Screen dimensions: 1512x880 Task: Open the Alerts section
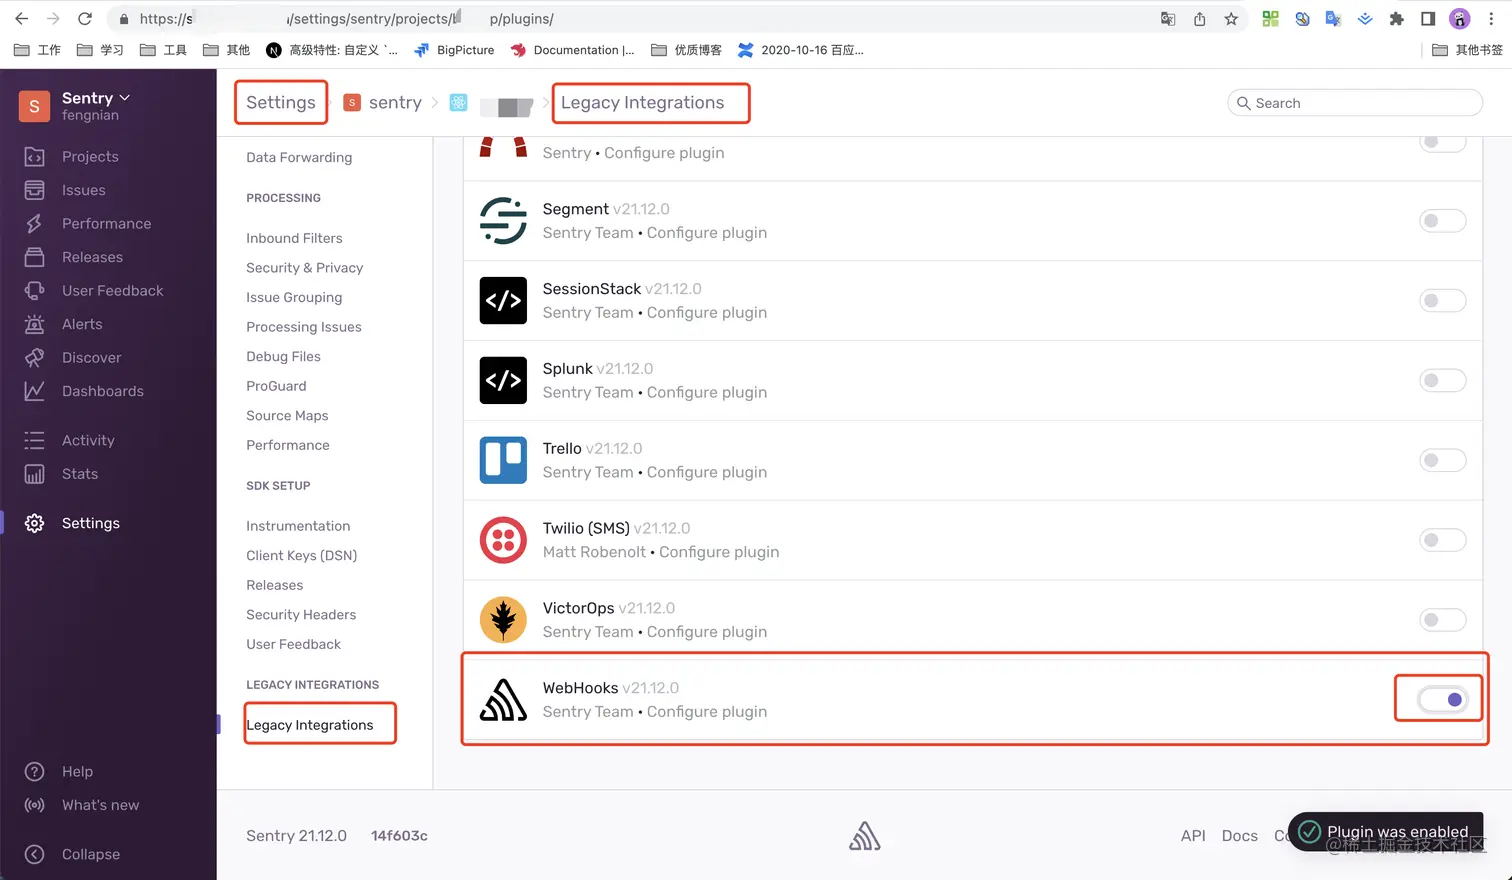click(x=82, y=324)
